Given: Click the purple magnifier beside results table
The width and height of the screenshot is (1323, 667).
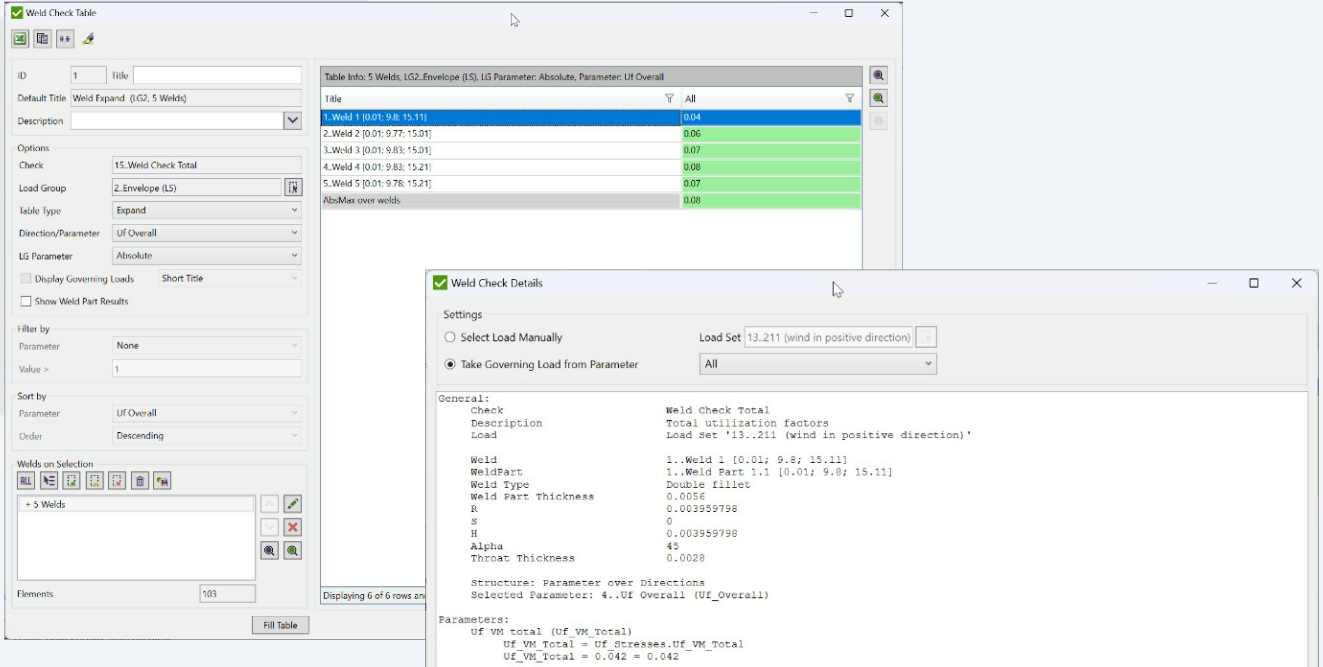Looking at the screenshot, I should [879, 76].
